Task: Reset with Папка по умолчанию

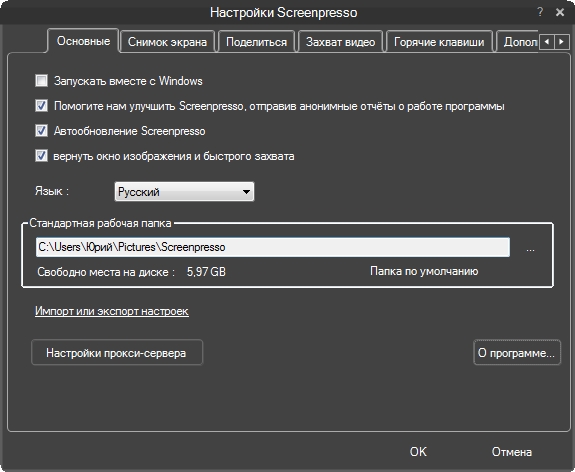Action: [x=424, y=271]
